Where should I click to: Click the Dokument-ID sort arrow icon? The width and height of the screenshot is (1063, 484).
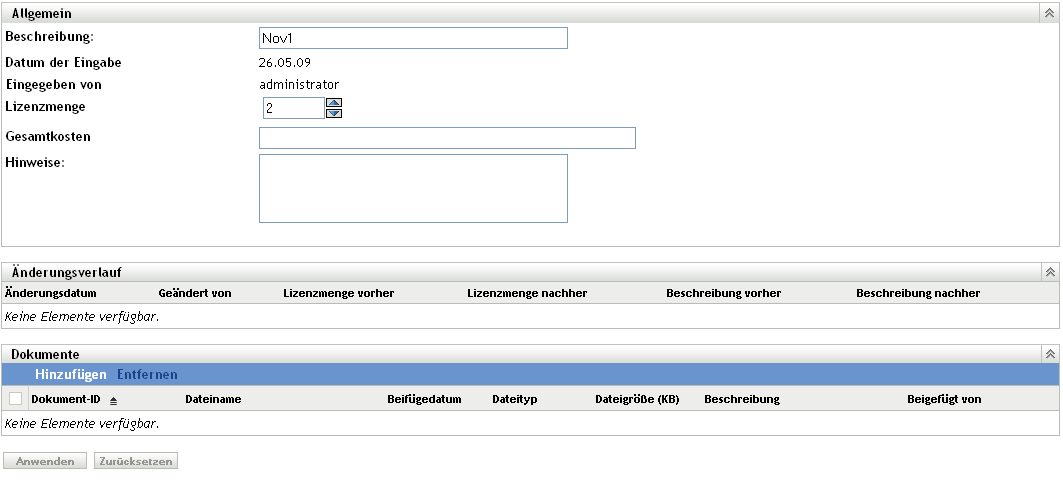pyautogui.click(x=113, y=401)
